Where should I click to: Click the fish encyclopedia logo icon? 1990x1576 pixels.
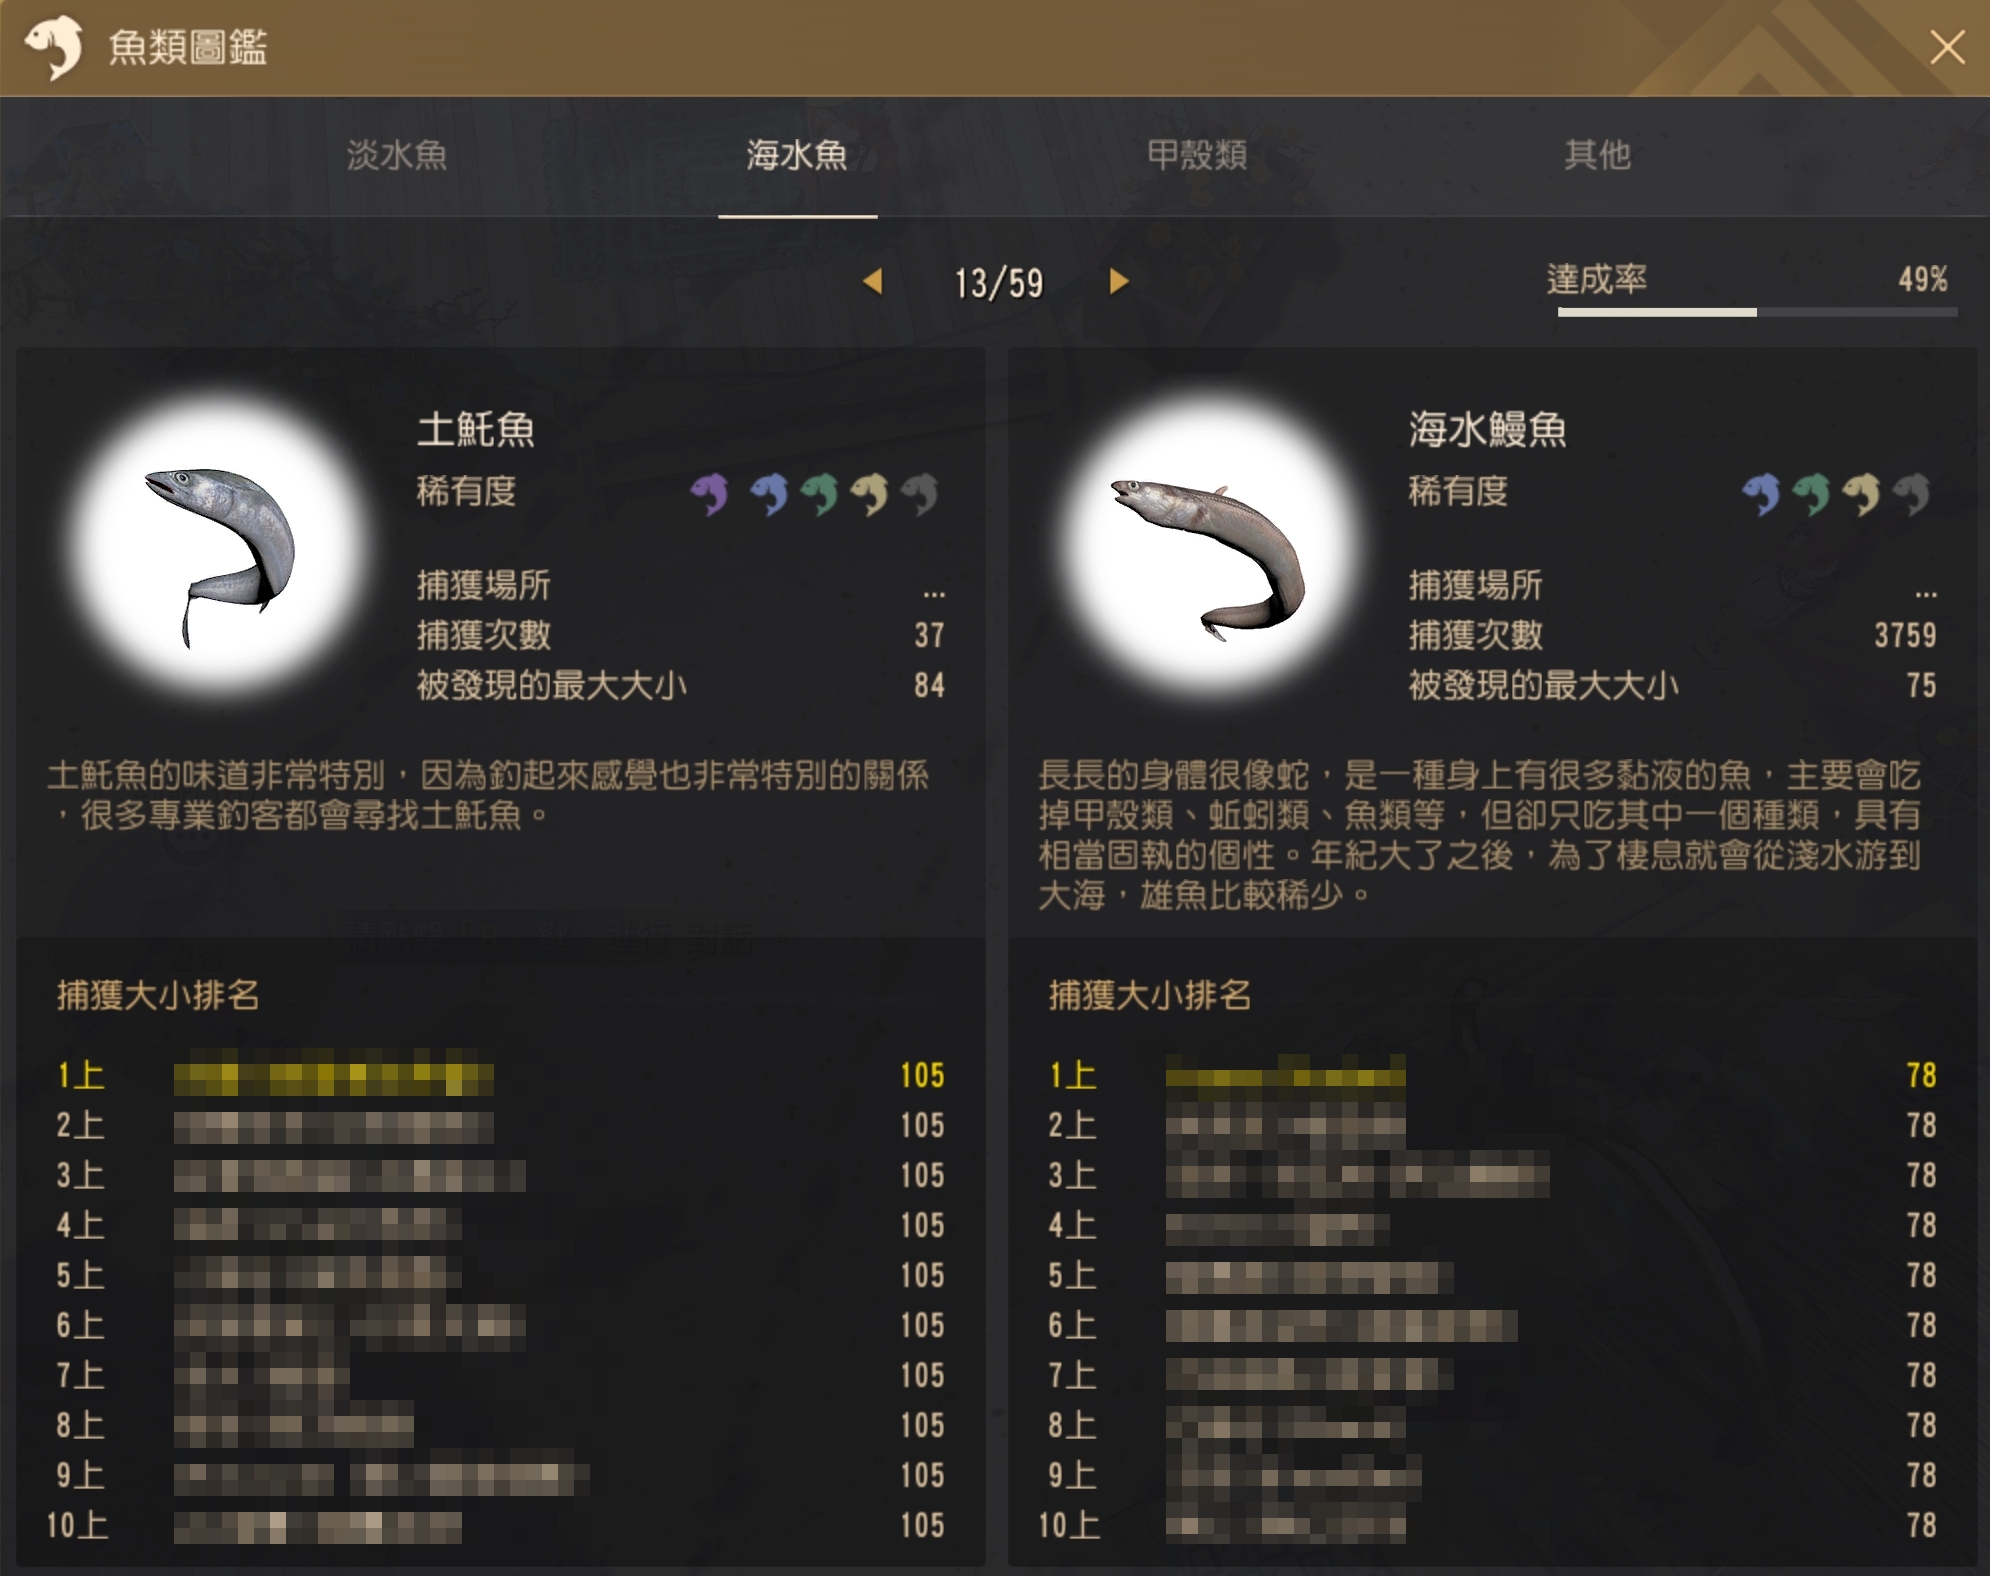[x=54, y=47]
